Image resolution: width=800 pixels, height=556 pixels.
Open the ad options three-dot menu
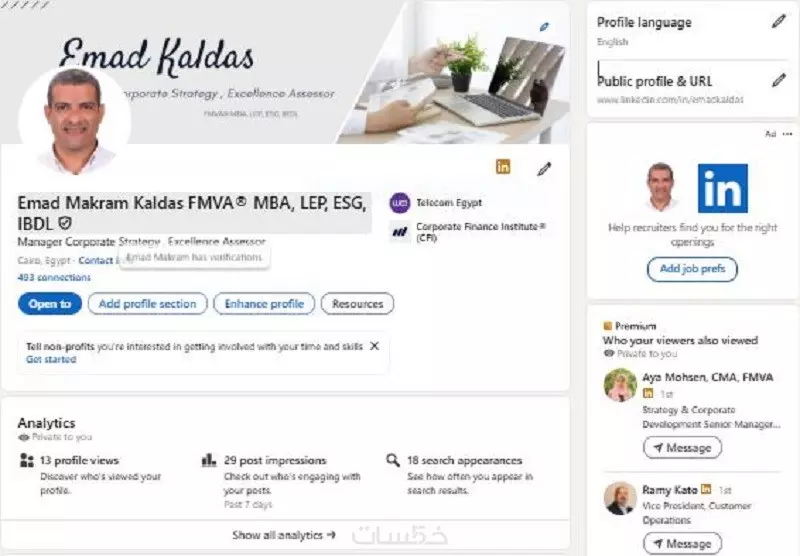tap(788, 134)
